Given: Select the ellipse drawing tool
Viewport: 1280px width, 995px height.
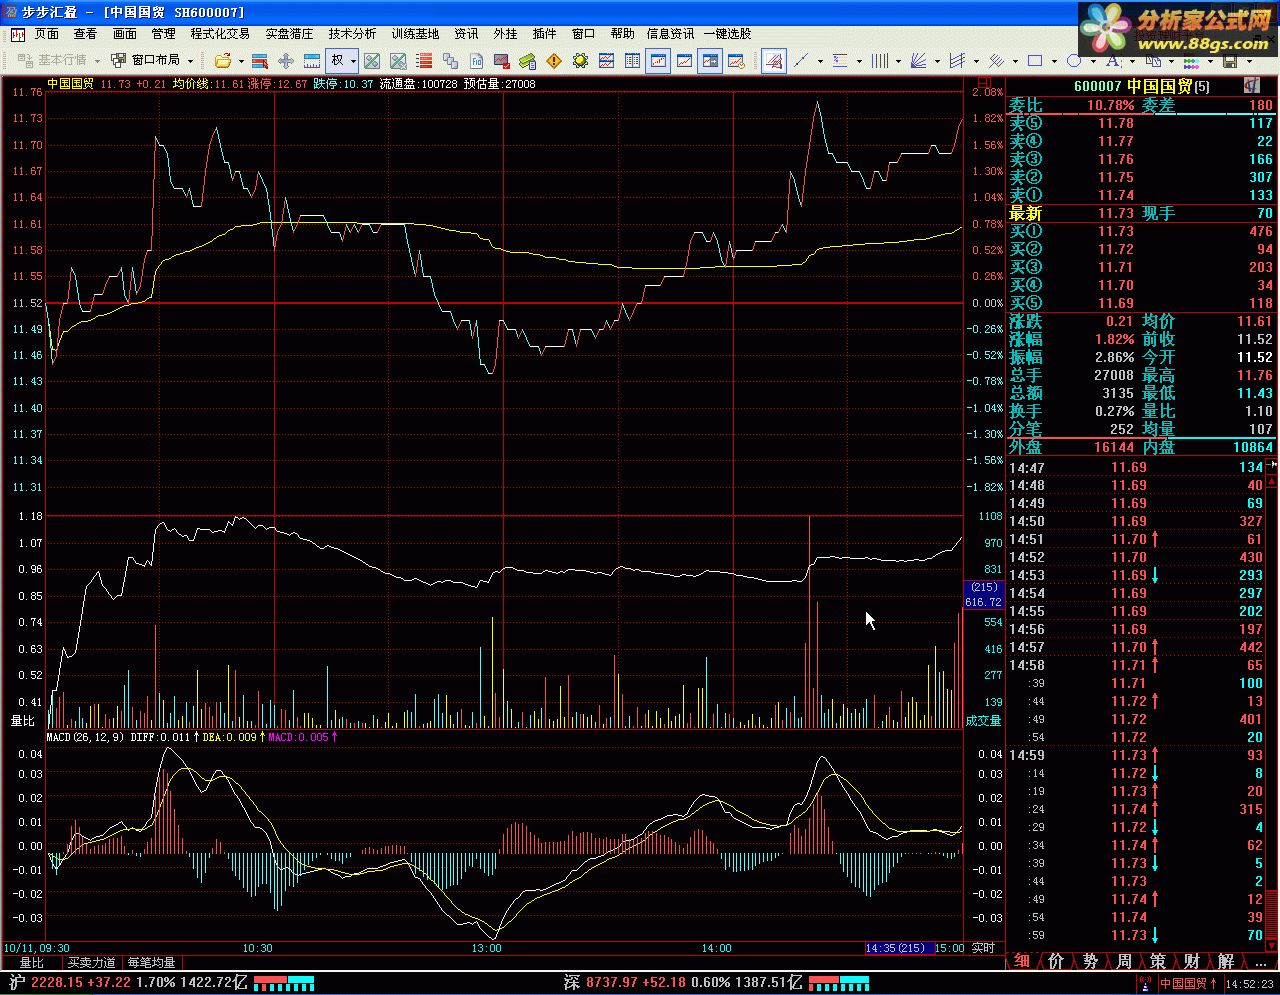Looking at the screenshot, I should tap(1073, 61).
